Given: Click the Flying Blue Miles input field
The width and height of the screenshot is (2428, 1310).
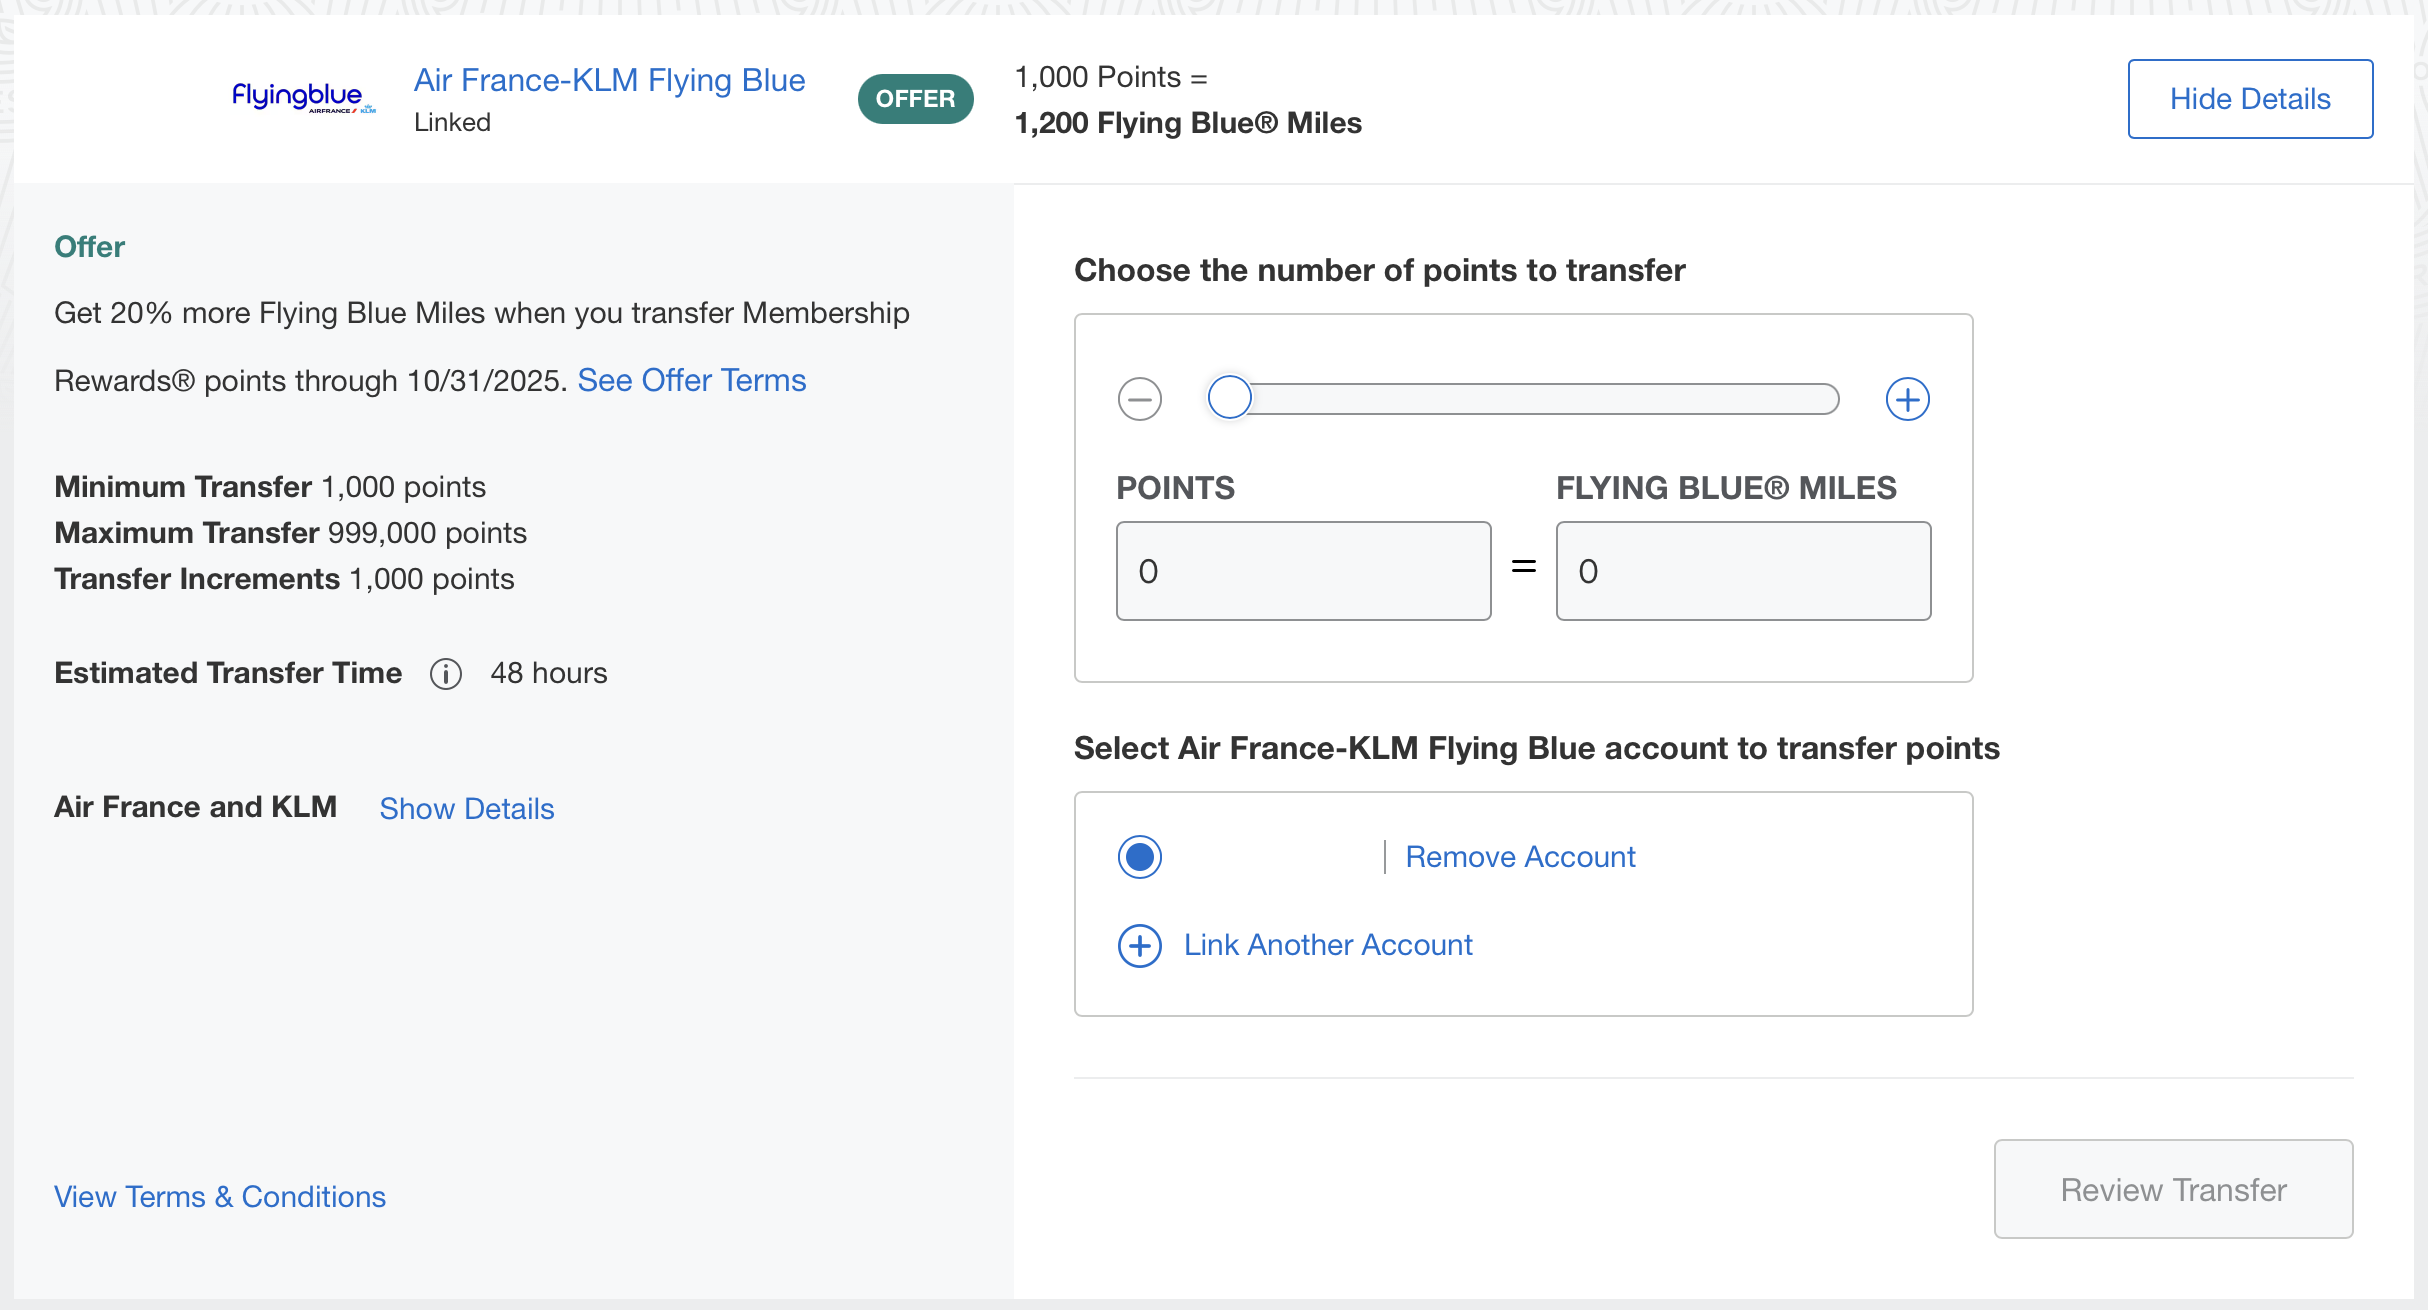Looking at the screenshot, I should tap(1743, 571).
